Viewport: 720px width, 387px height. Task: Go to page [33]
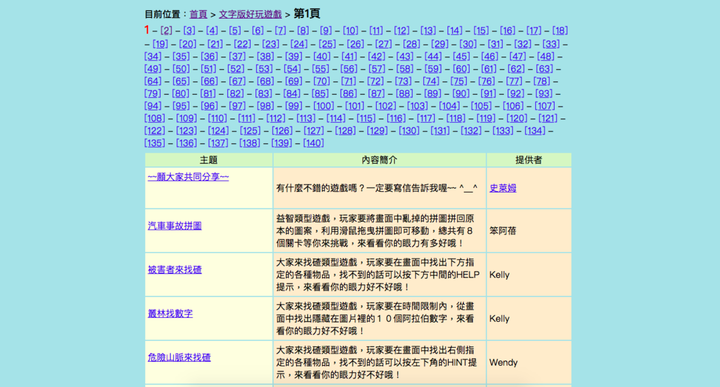(x=551, y=44)
